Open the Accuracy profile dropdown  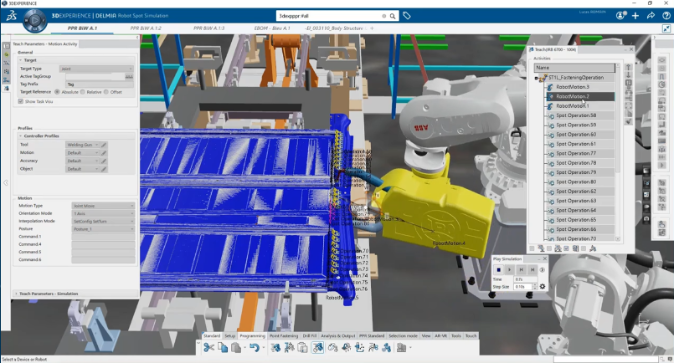(83, 161)
